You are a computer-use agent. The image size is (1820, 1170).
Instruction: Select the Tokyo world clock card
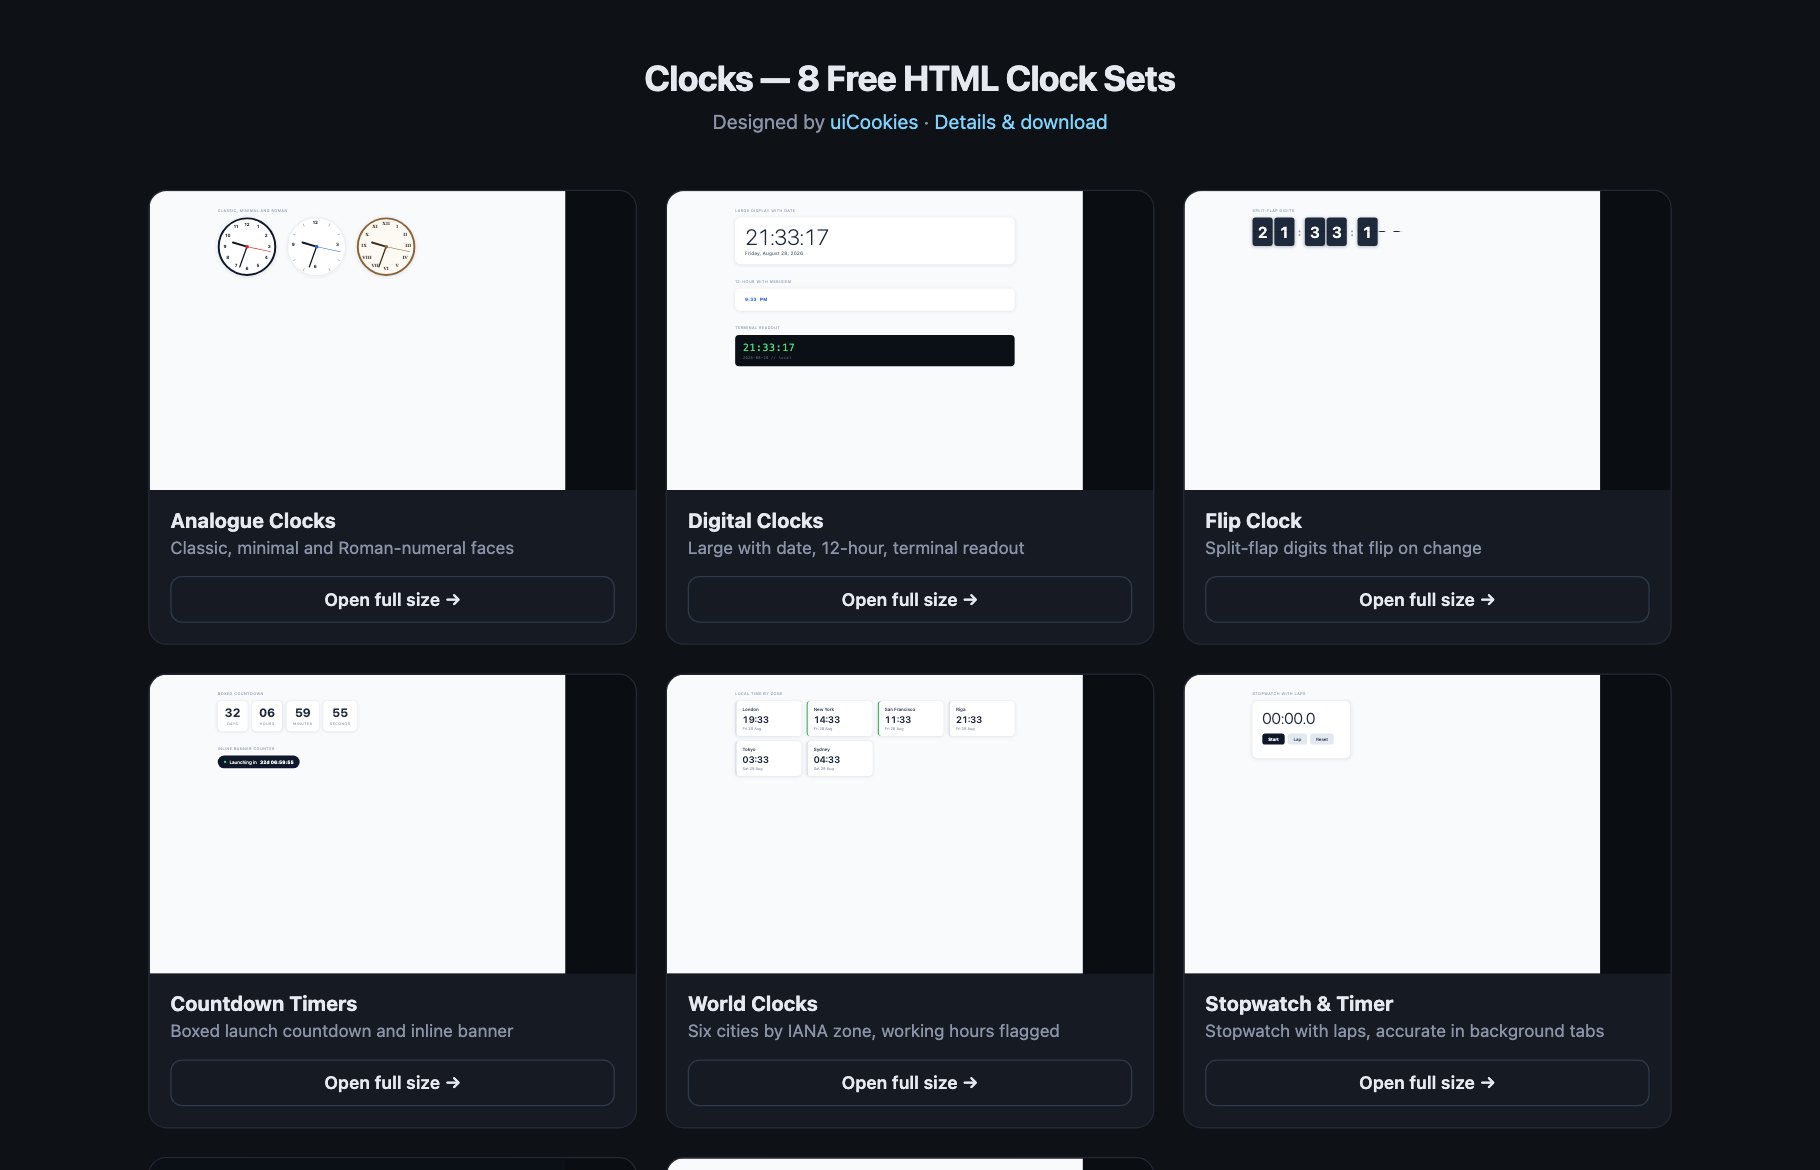tap(769, 758)
